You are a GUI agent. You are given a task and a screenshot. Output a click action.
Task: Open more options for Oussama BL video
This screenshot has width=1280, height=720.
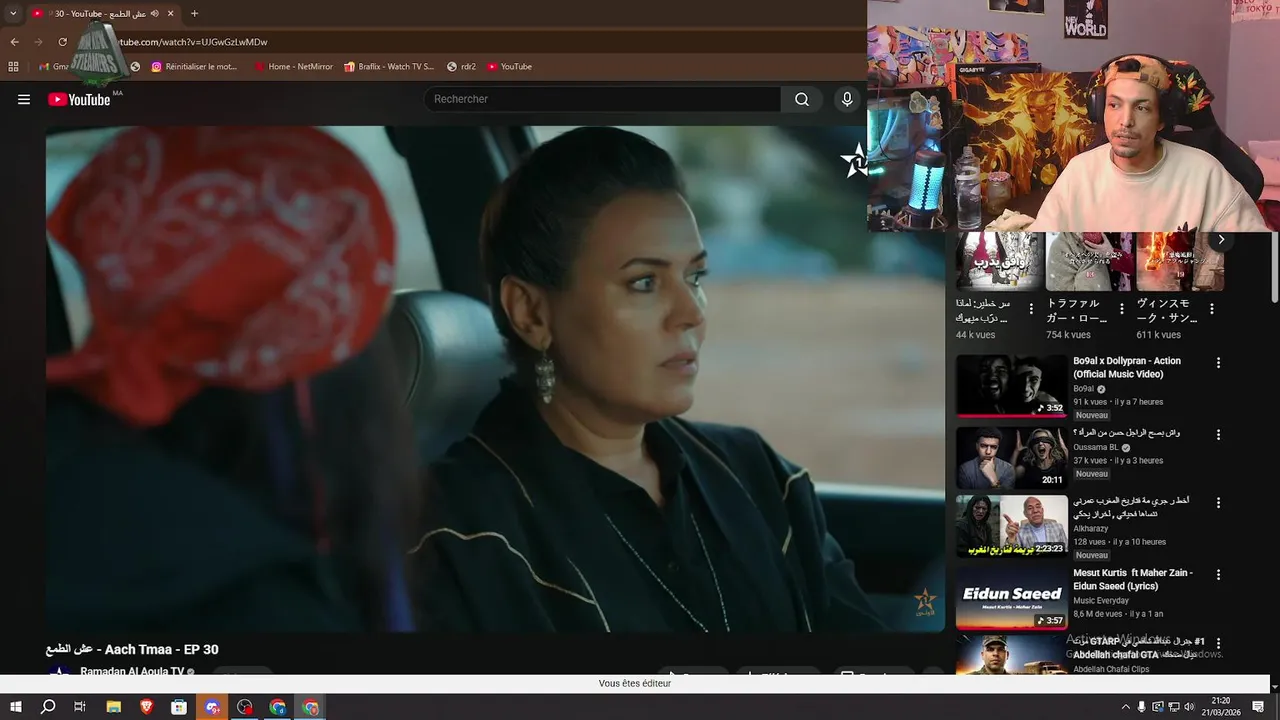point(1218,435)
